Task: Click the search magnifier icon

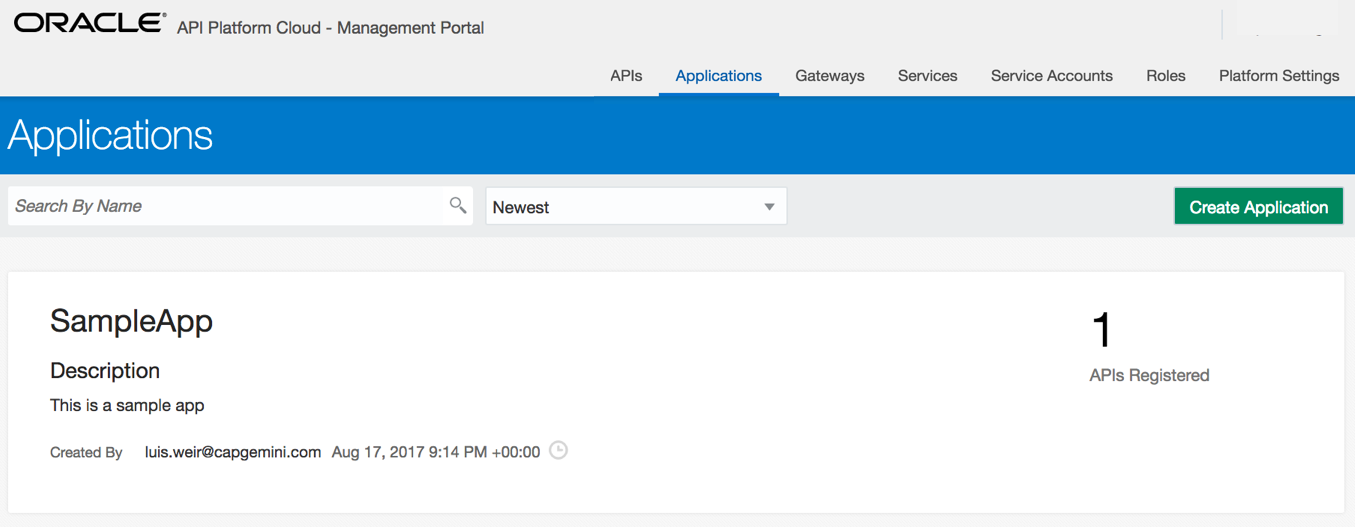Action: [x=458, y=205]
